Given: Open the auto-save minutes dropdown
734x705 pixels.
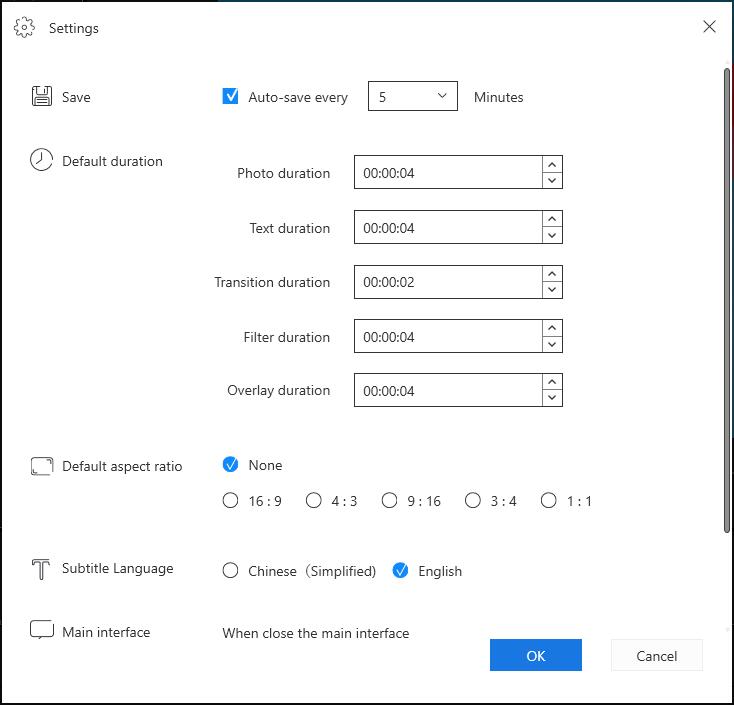Looking at the screenshot, I should [x=413, y=96].
